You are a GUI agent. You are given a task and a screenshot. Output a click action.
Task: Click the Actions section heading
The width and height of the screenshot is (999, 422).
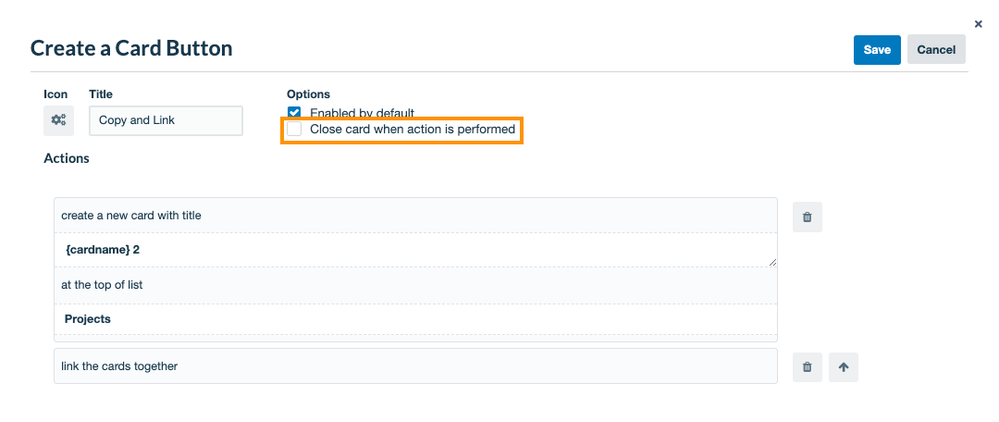click(x=66, y=158)
